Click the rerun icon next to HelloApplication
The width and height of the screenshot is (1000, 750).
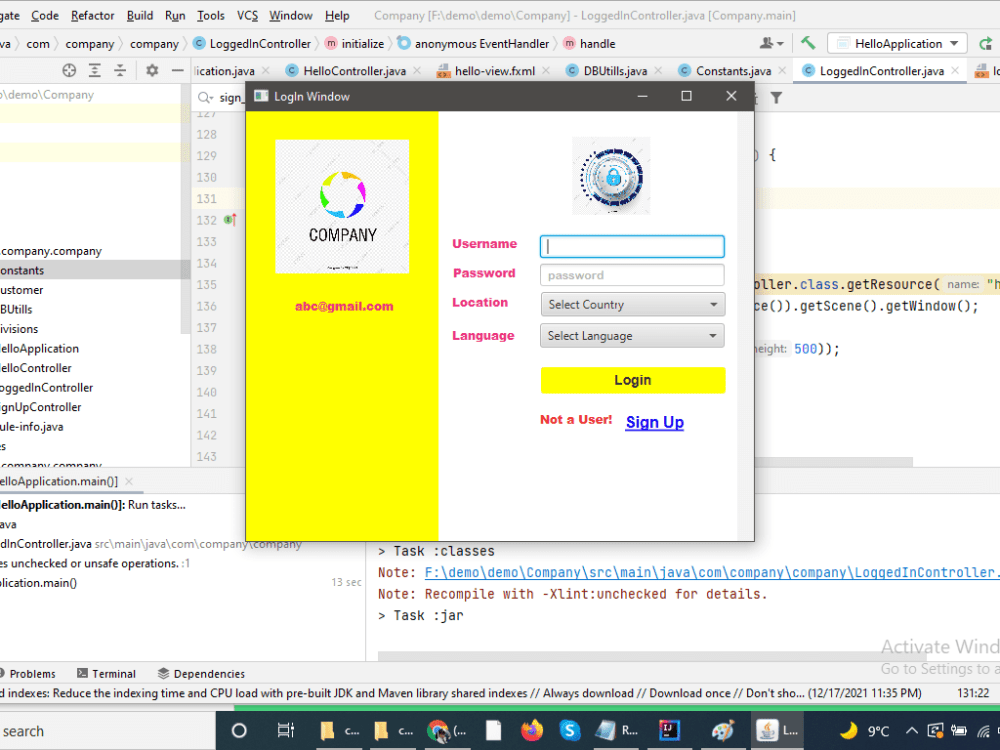point(986,43)
